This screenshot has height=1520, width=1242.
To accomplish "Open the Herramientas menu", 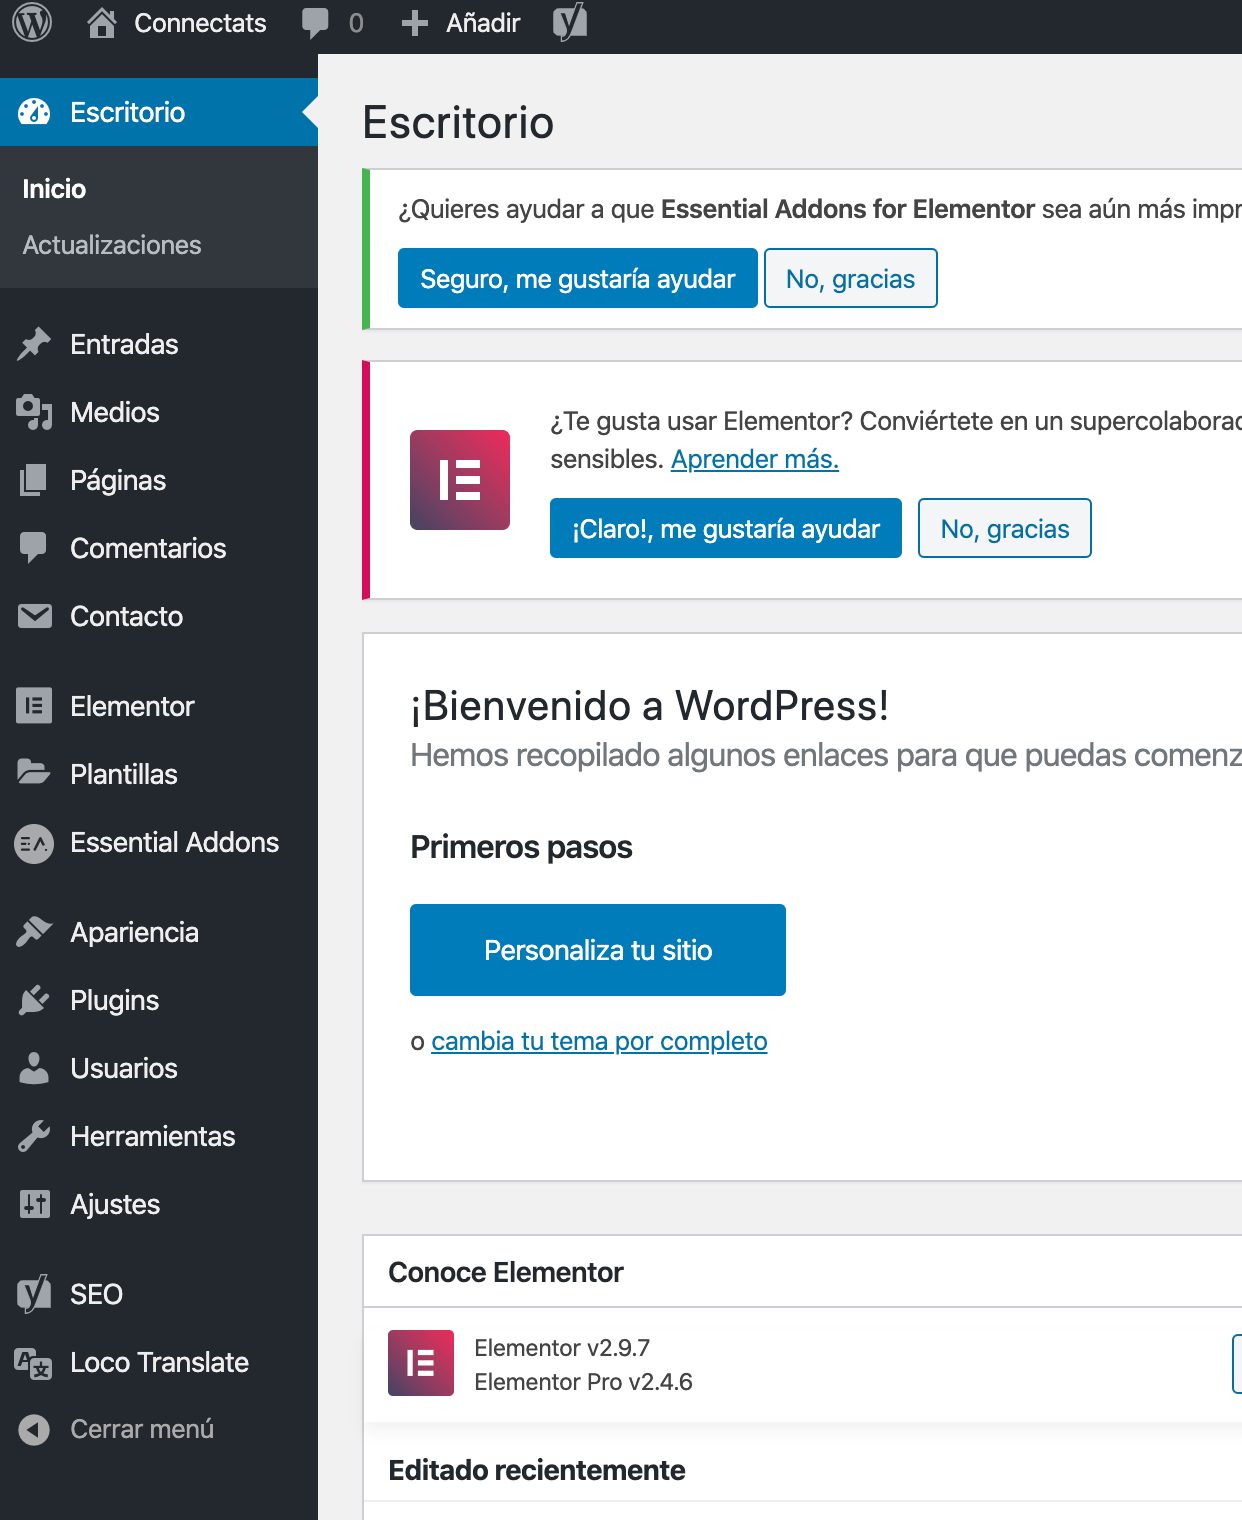I will point(153,1136).
